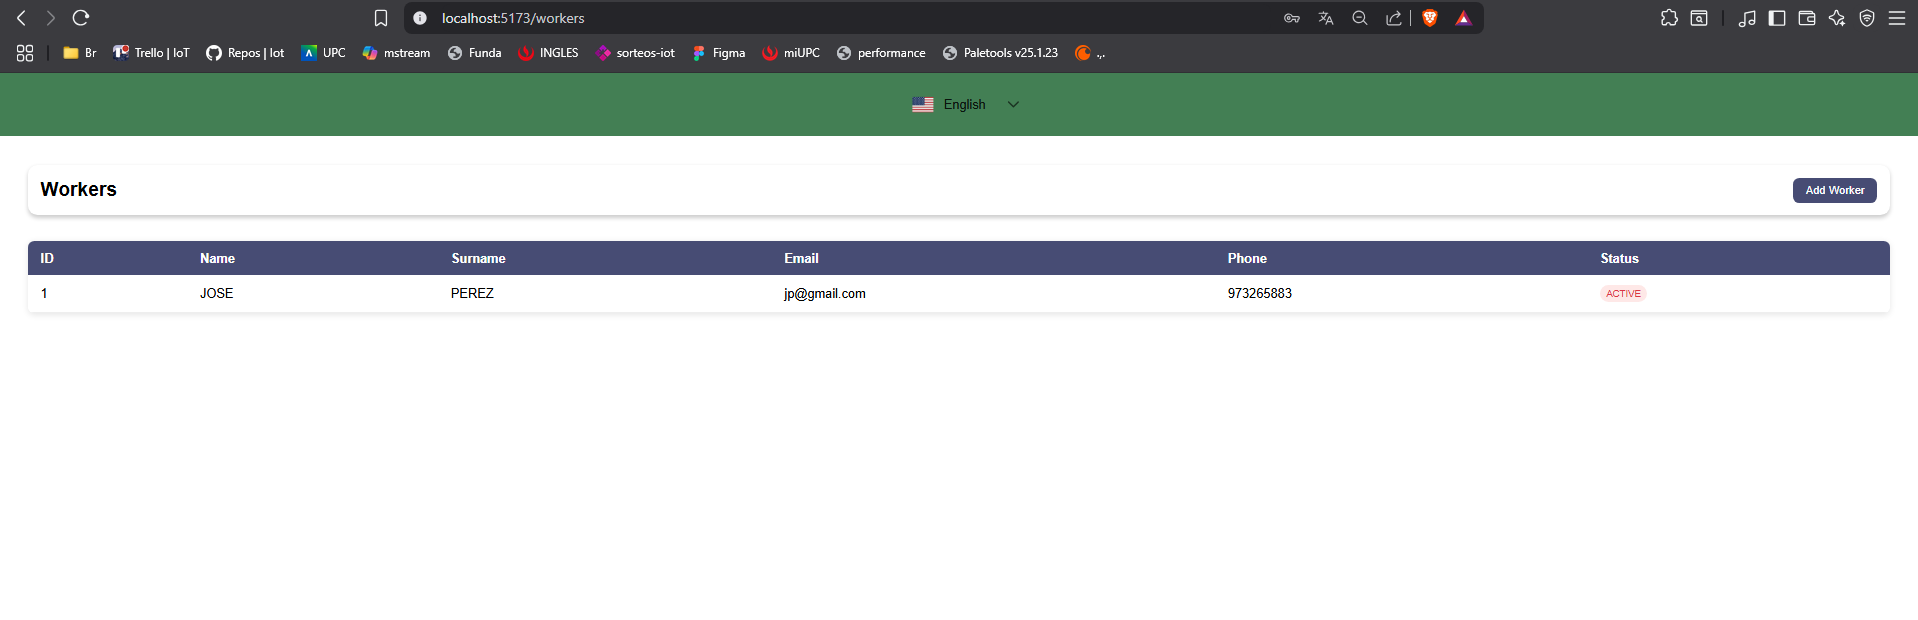This screenshot has width=1918, height=620.
Task: Click the Status column header
Action: pyautogui.click(x=1619, y=258)
